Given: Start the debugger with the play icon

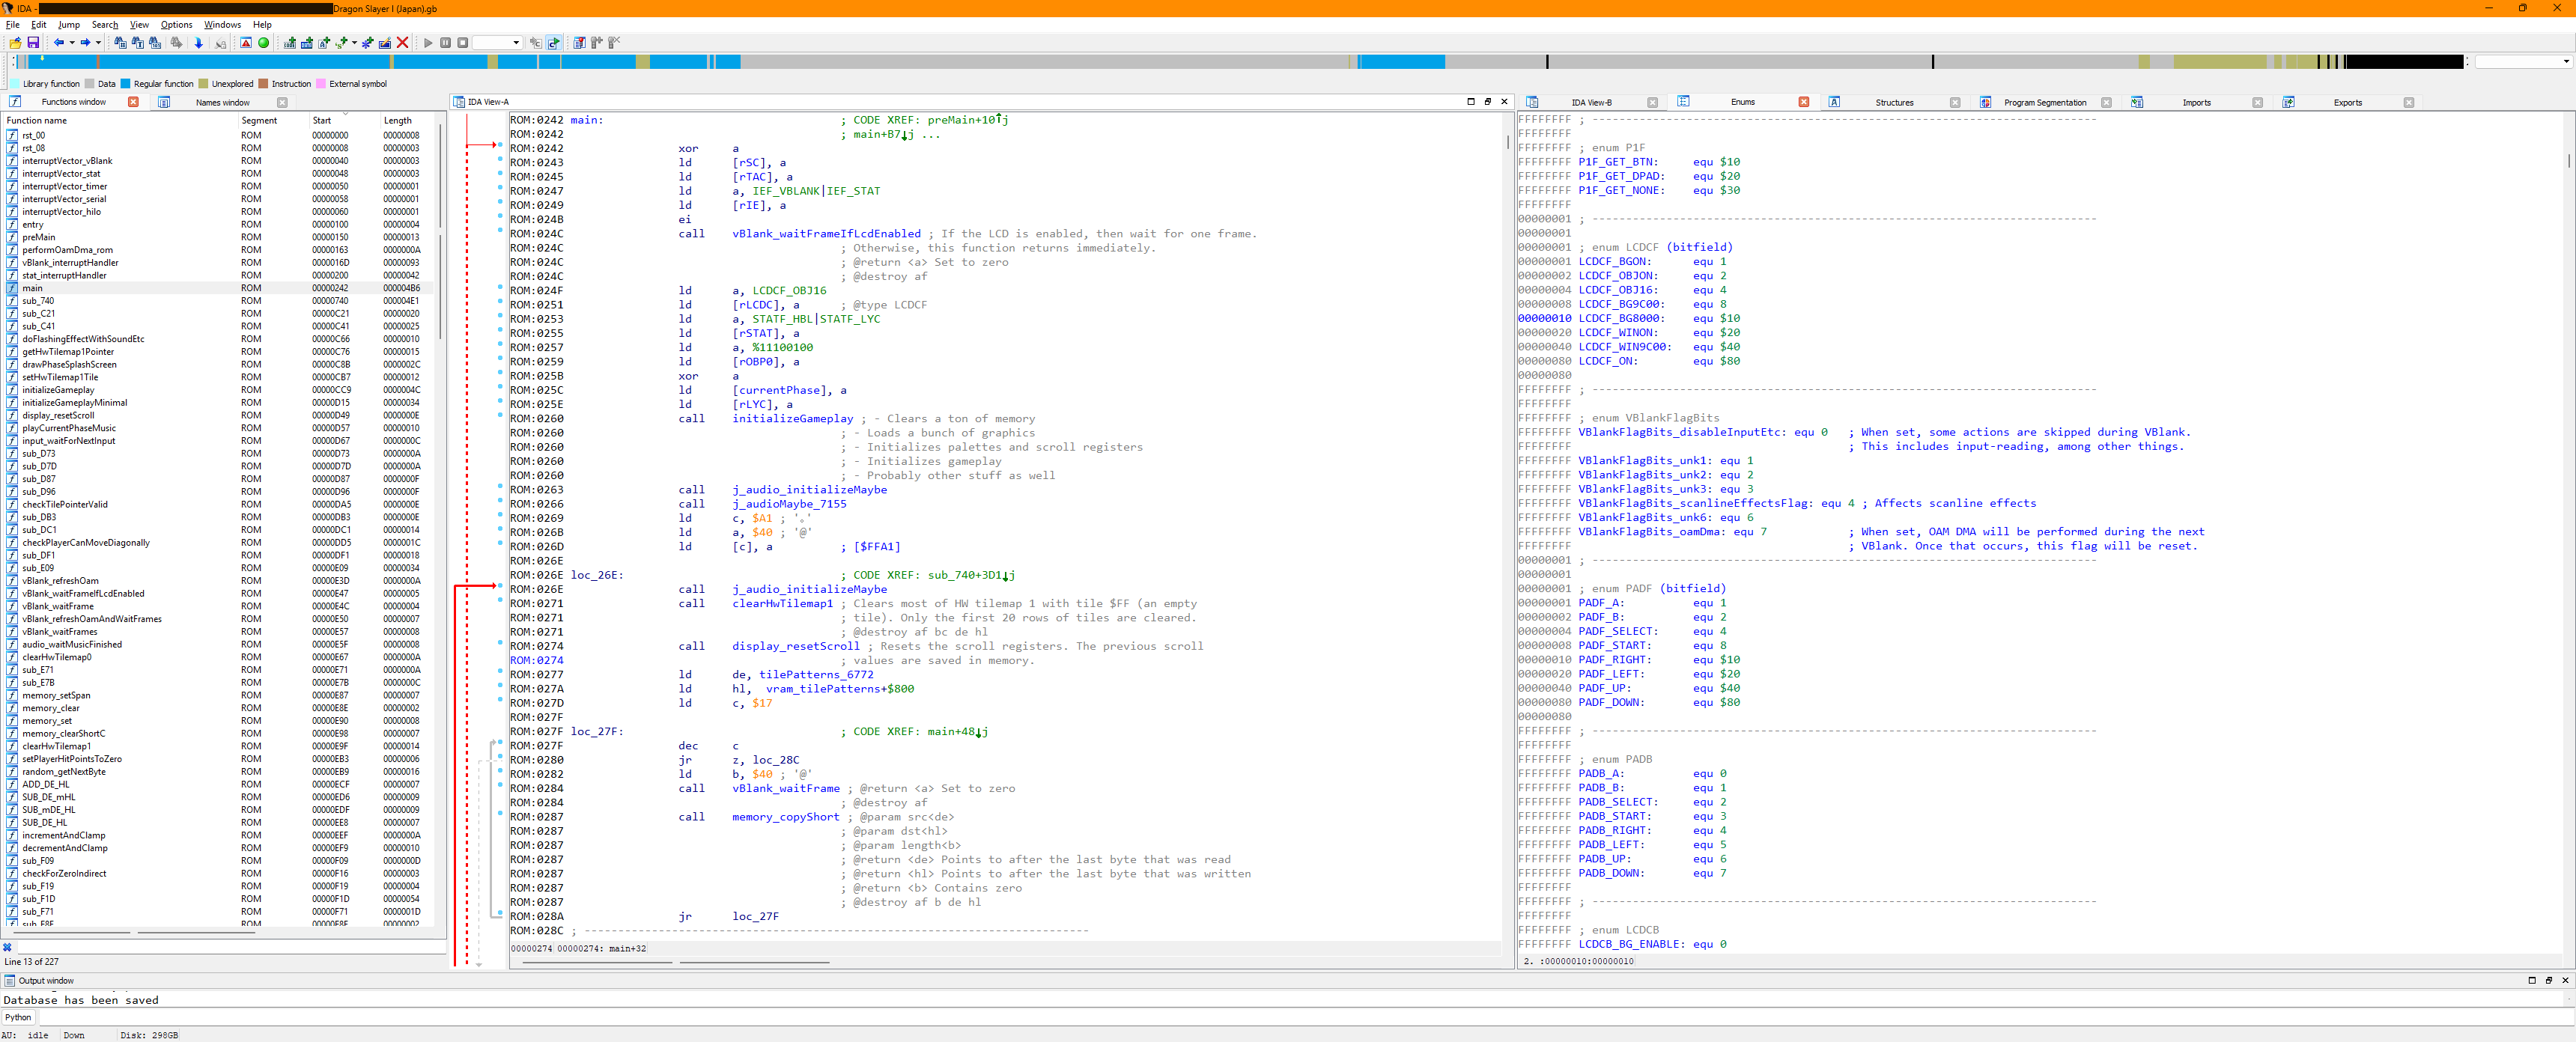Looking at the screenshot, I should pos(429,43).
